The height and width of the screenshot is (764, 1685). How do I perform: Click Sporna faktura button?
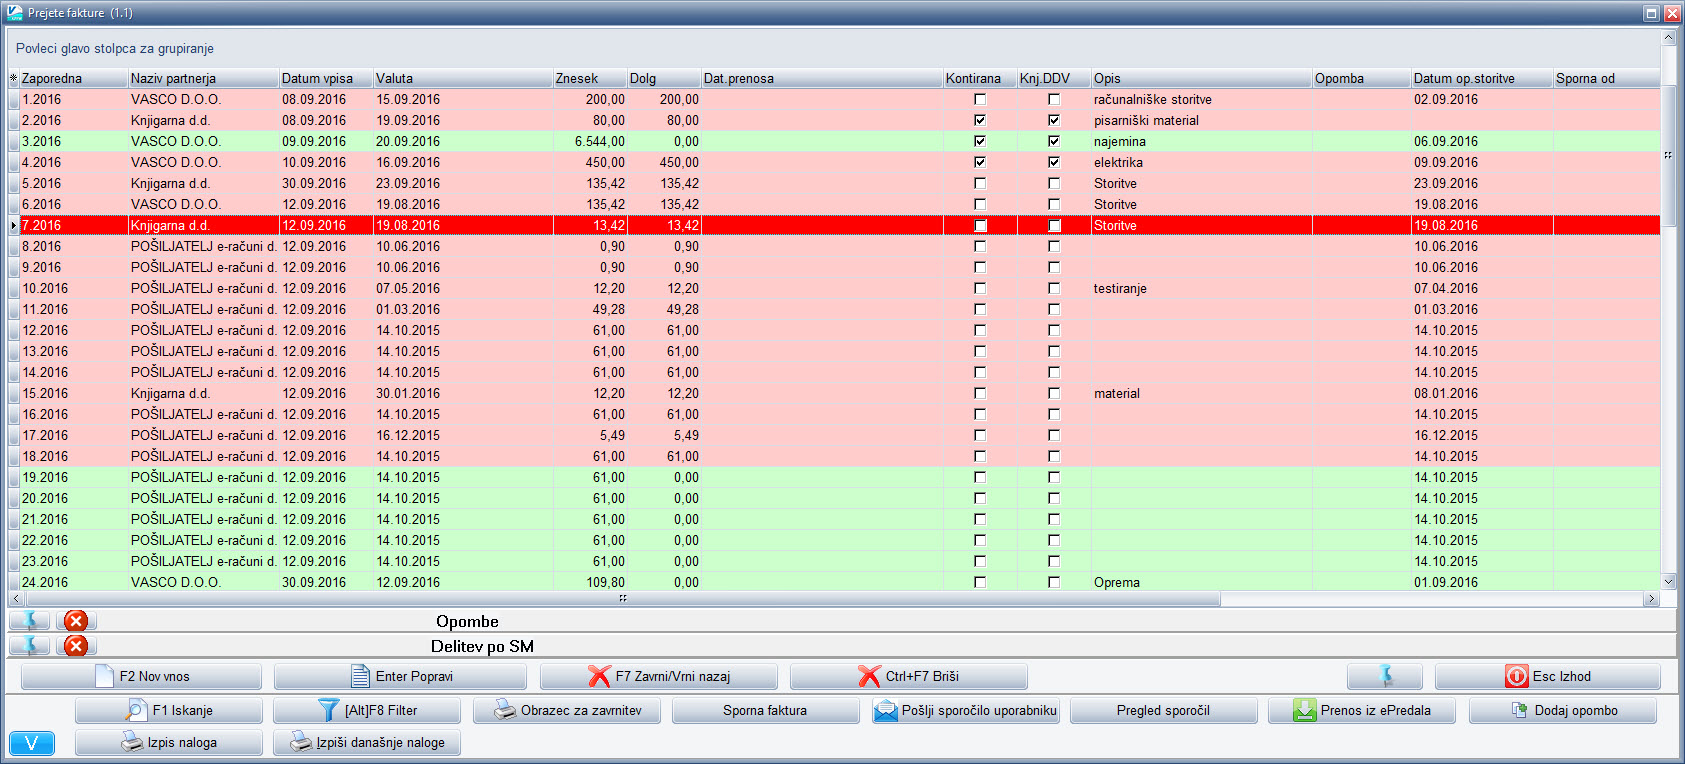766,710
